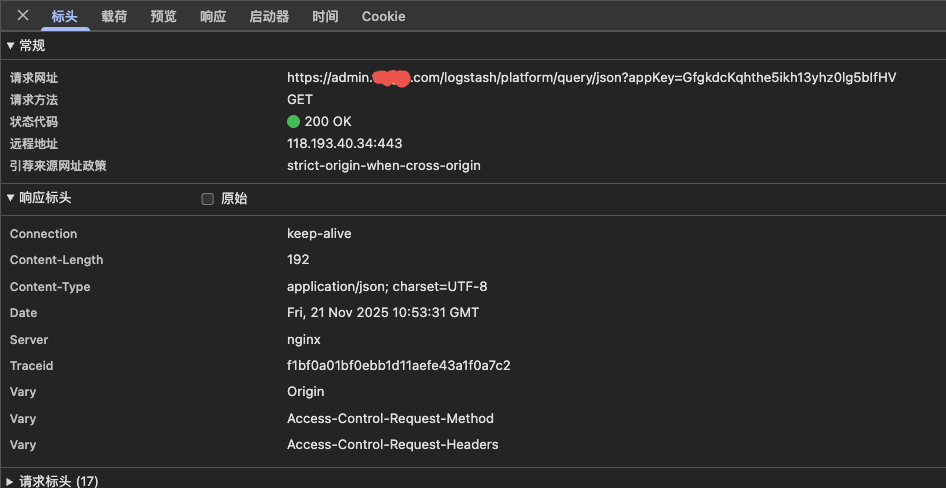
Task: Open the 预览 tab
Action: point(163,16)
